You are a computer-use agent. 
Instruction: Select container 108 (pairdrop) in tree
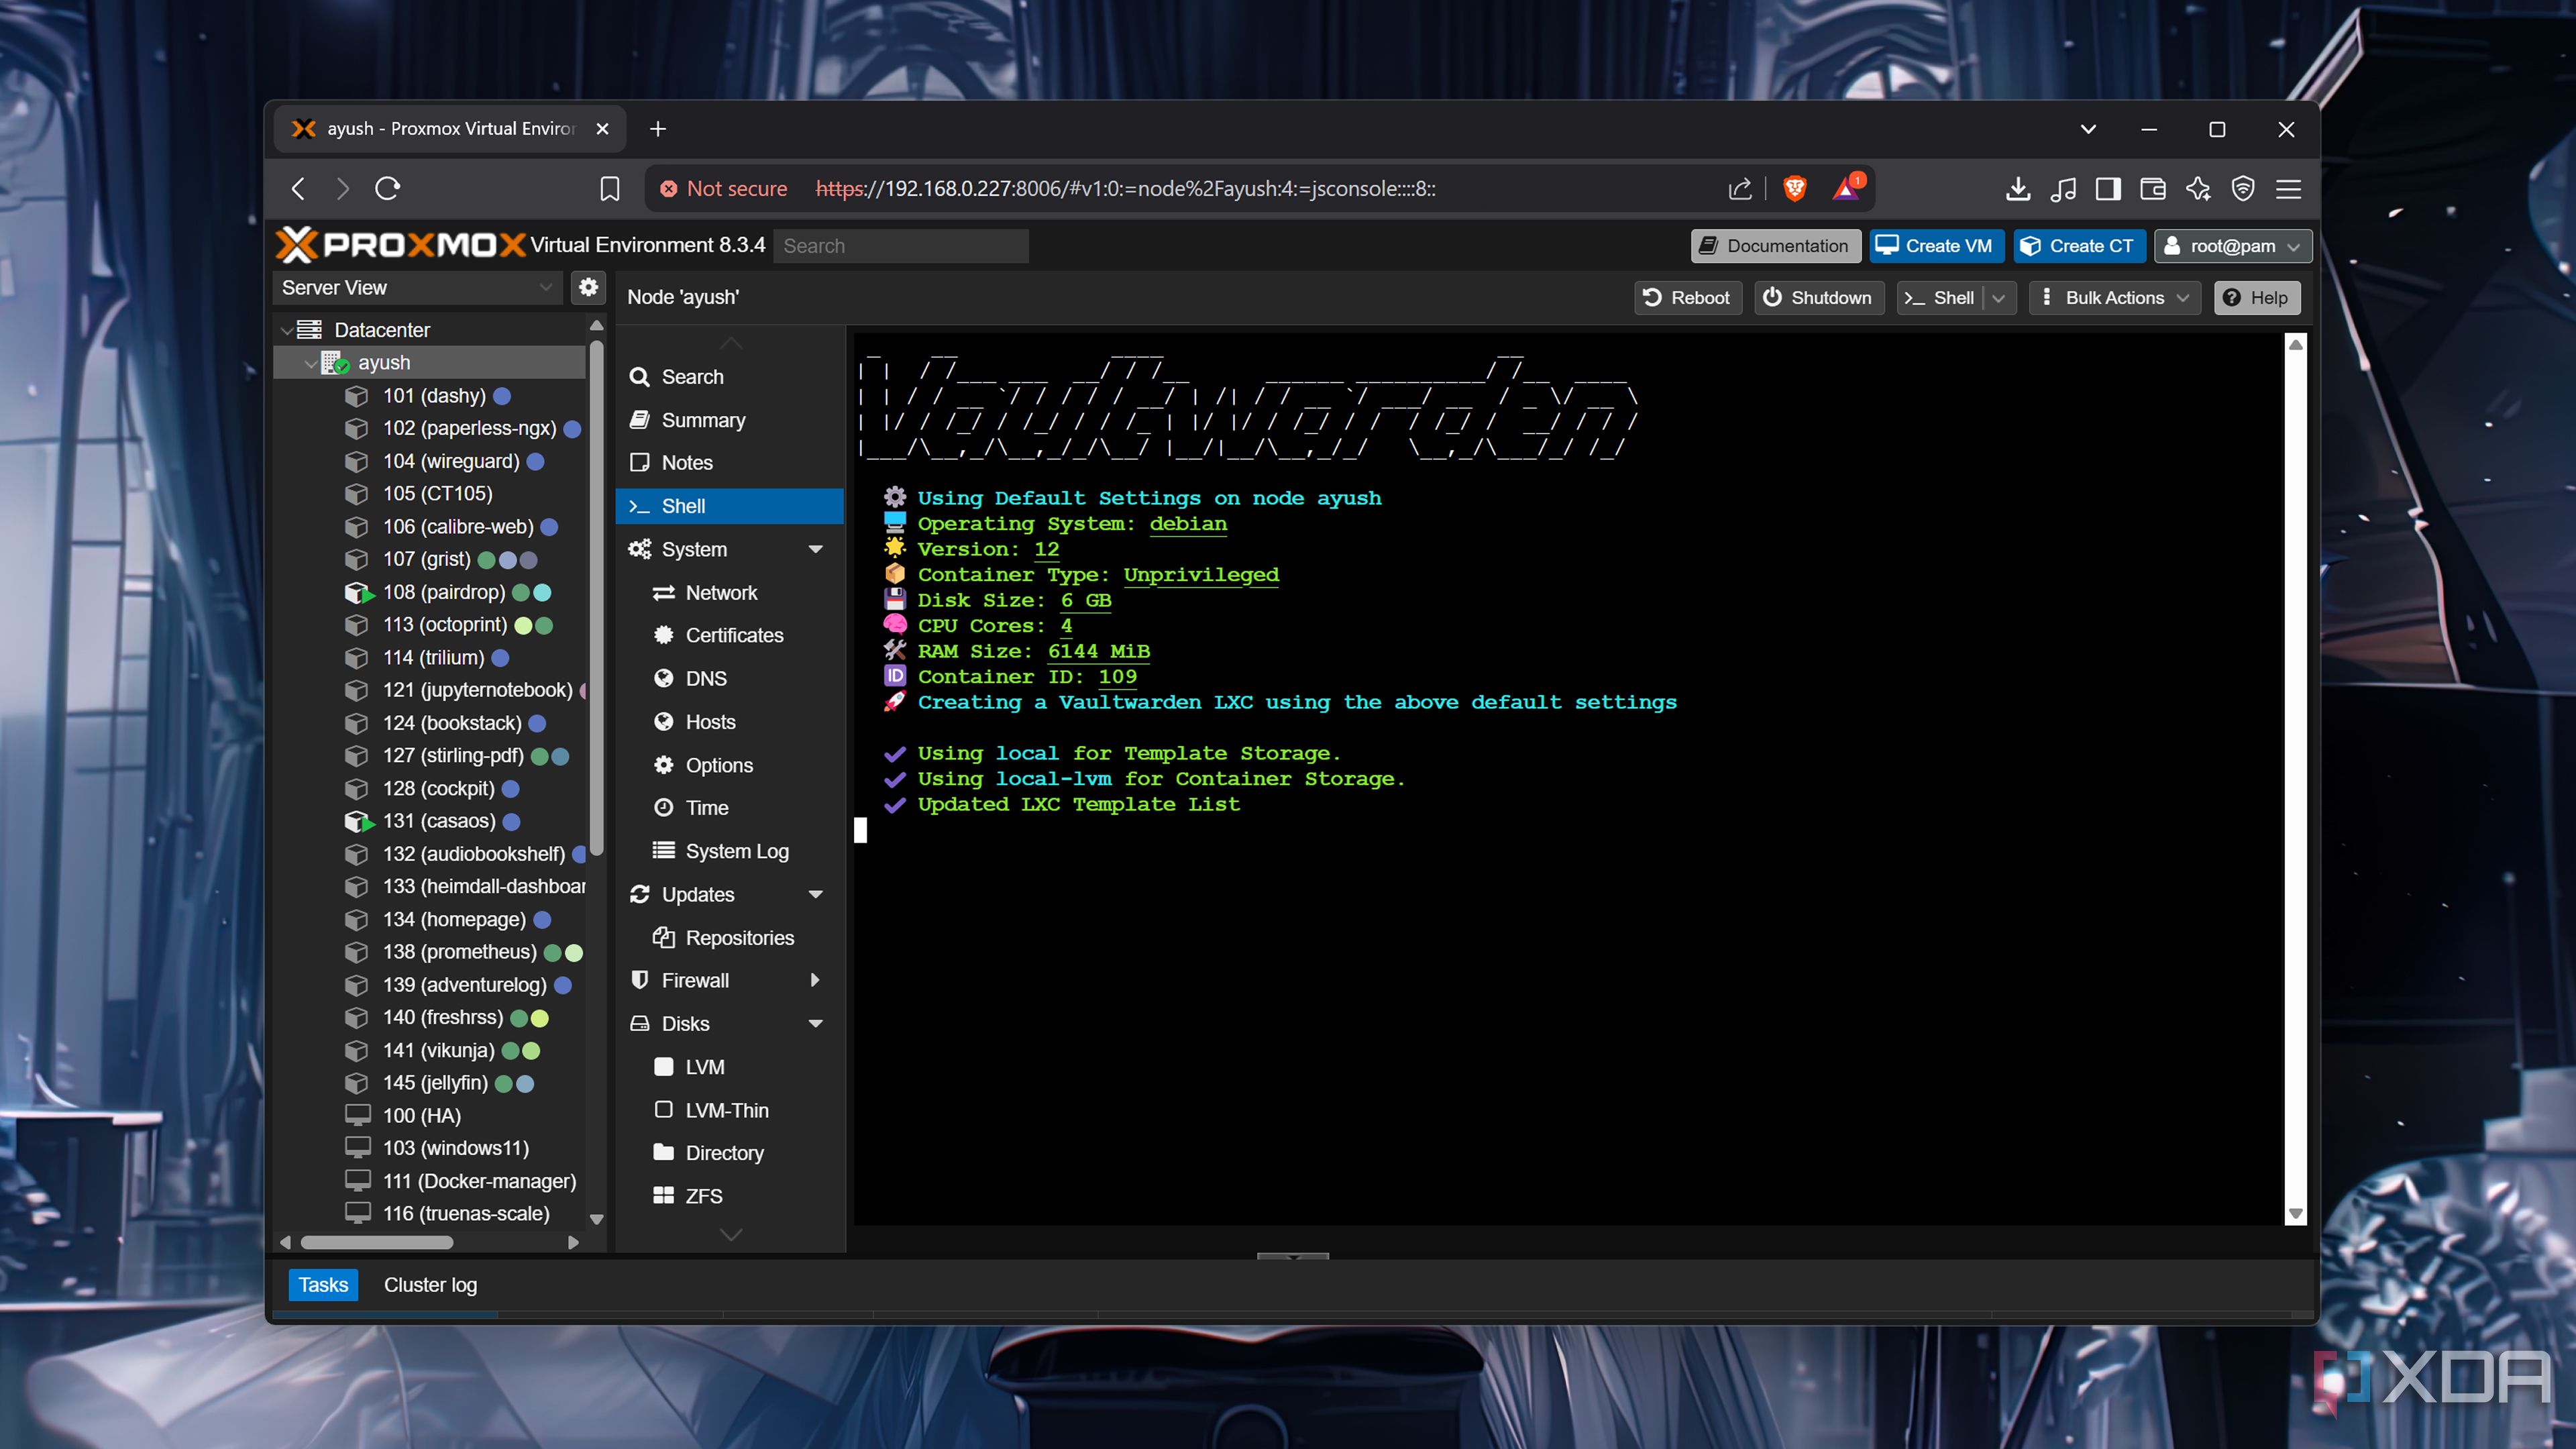(x=443, y=592)
